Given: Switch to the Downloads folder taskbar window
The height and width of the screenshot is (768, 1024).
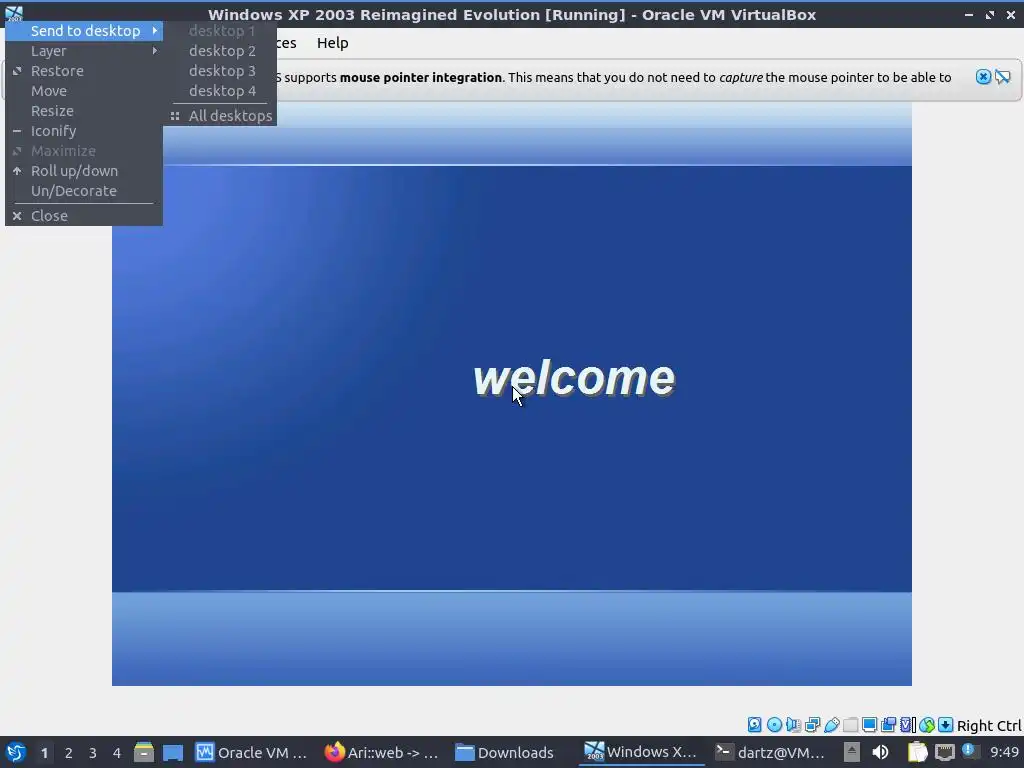Looking at the screenshot, I should pos(511,752).
